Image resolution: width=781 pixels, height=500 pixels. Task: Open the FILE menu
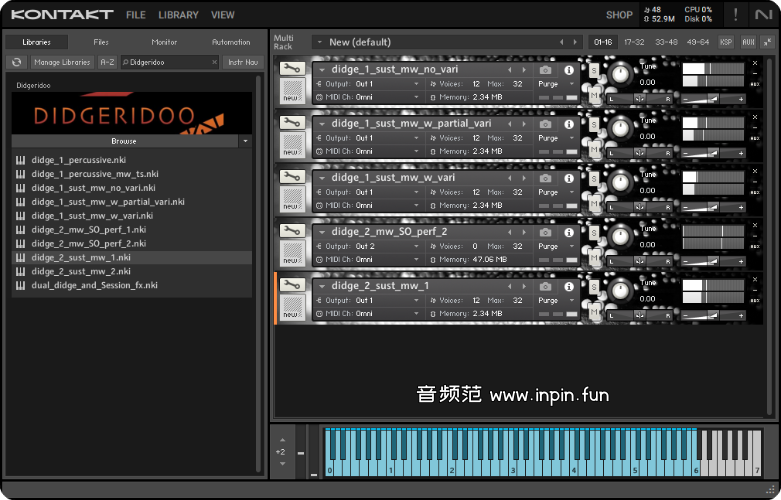coord(136,15)
